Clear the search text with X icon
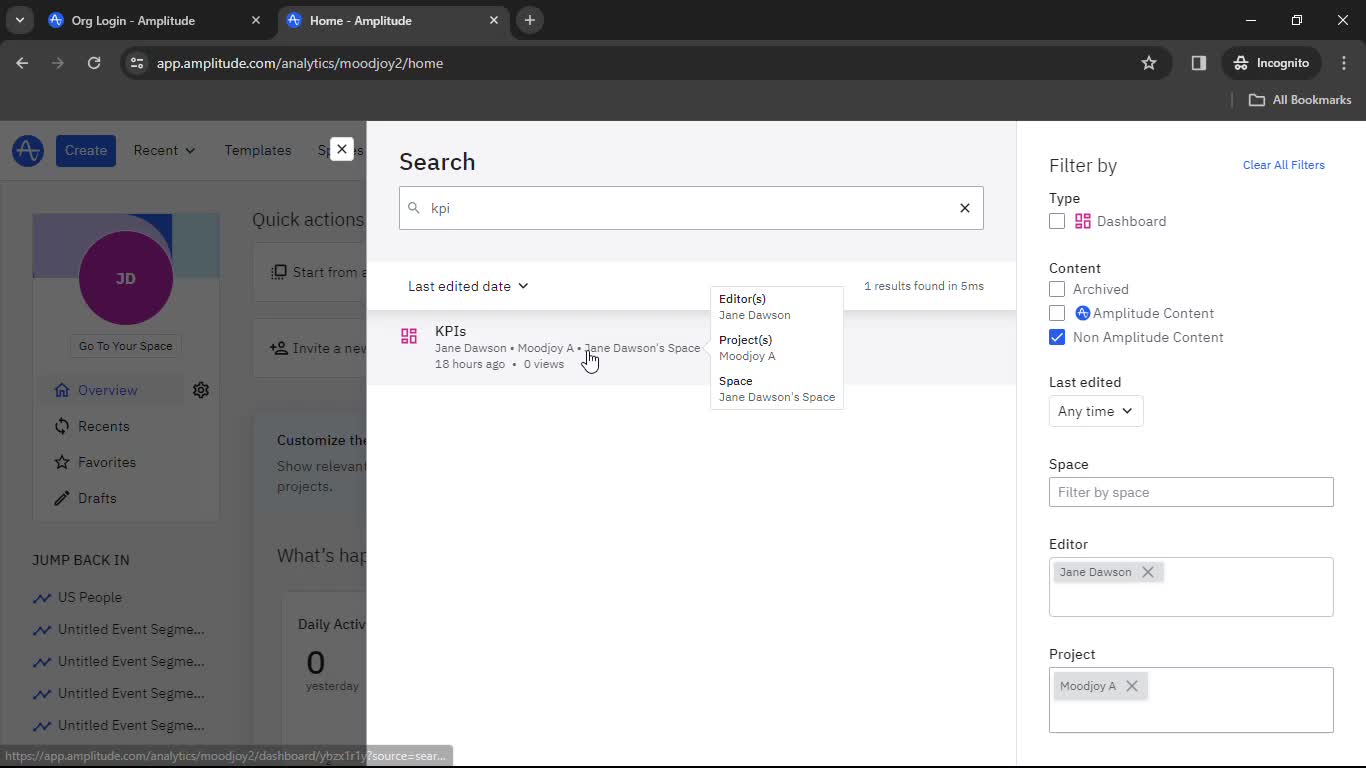 [x=965, y=208]
